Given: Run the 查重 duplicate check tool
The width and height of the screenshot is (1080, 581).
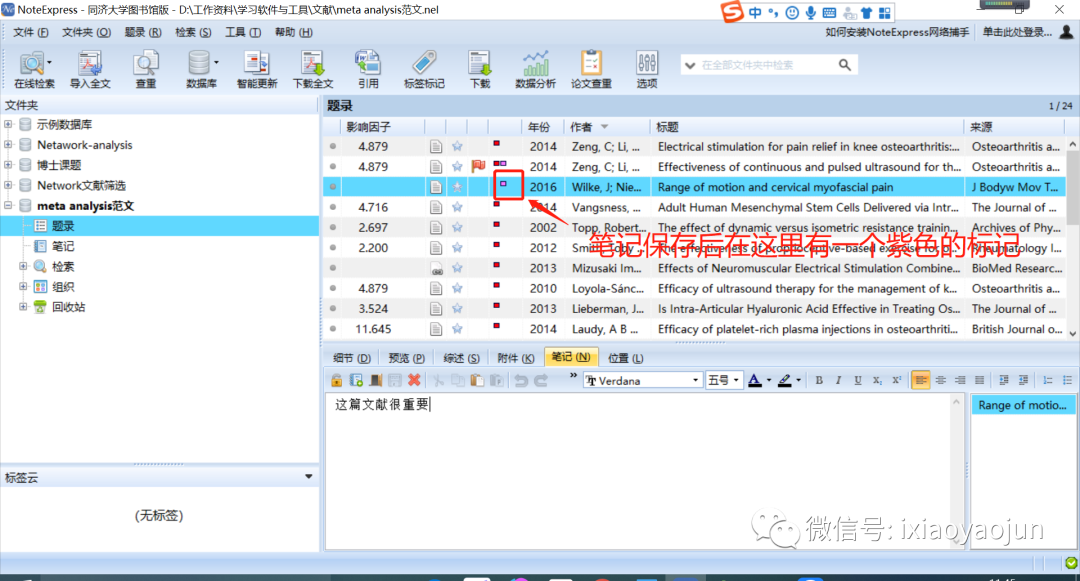Looking at the screenshot, I should point(145,70).
